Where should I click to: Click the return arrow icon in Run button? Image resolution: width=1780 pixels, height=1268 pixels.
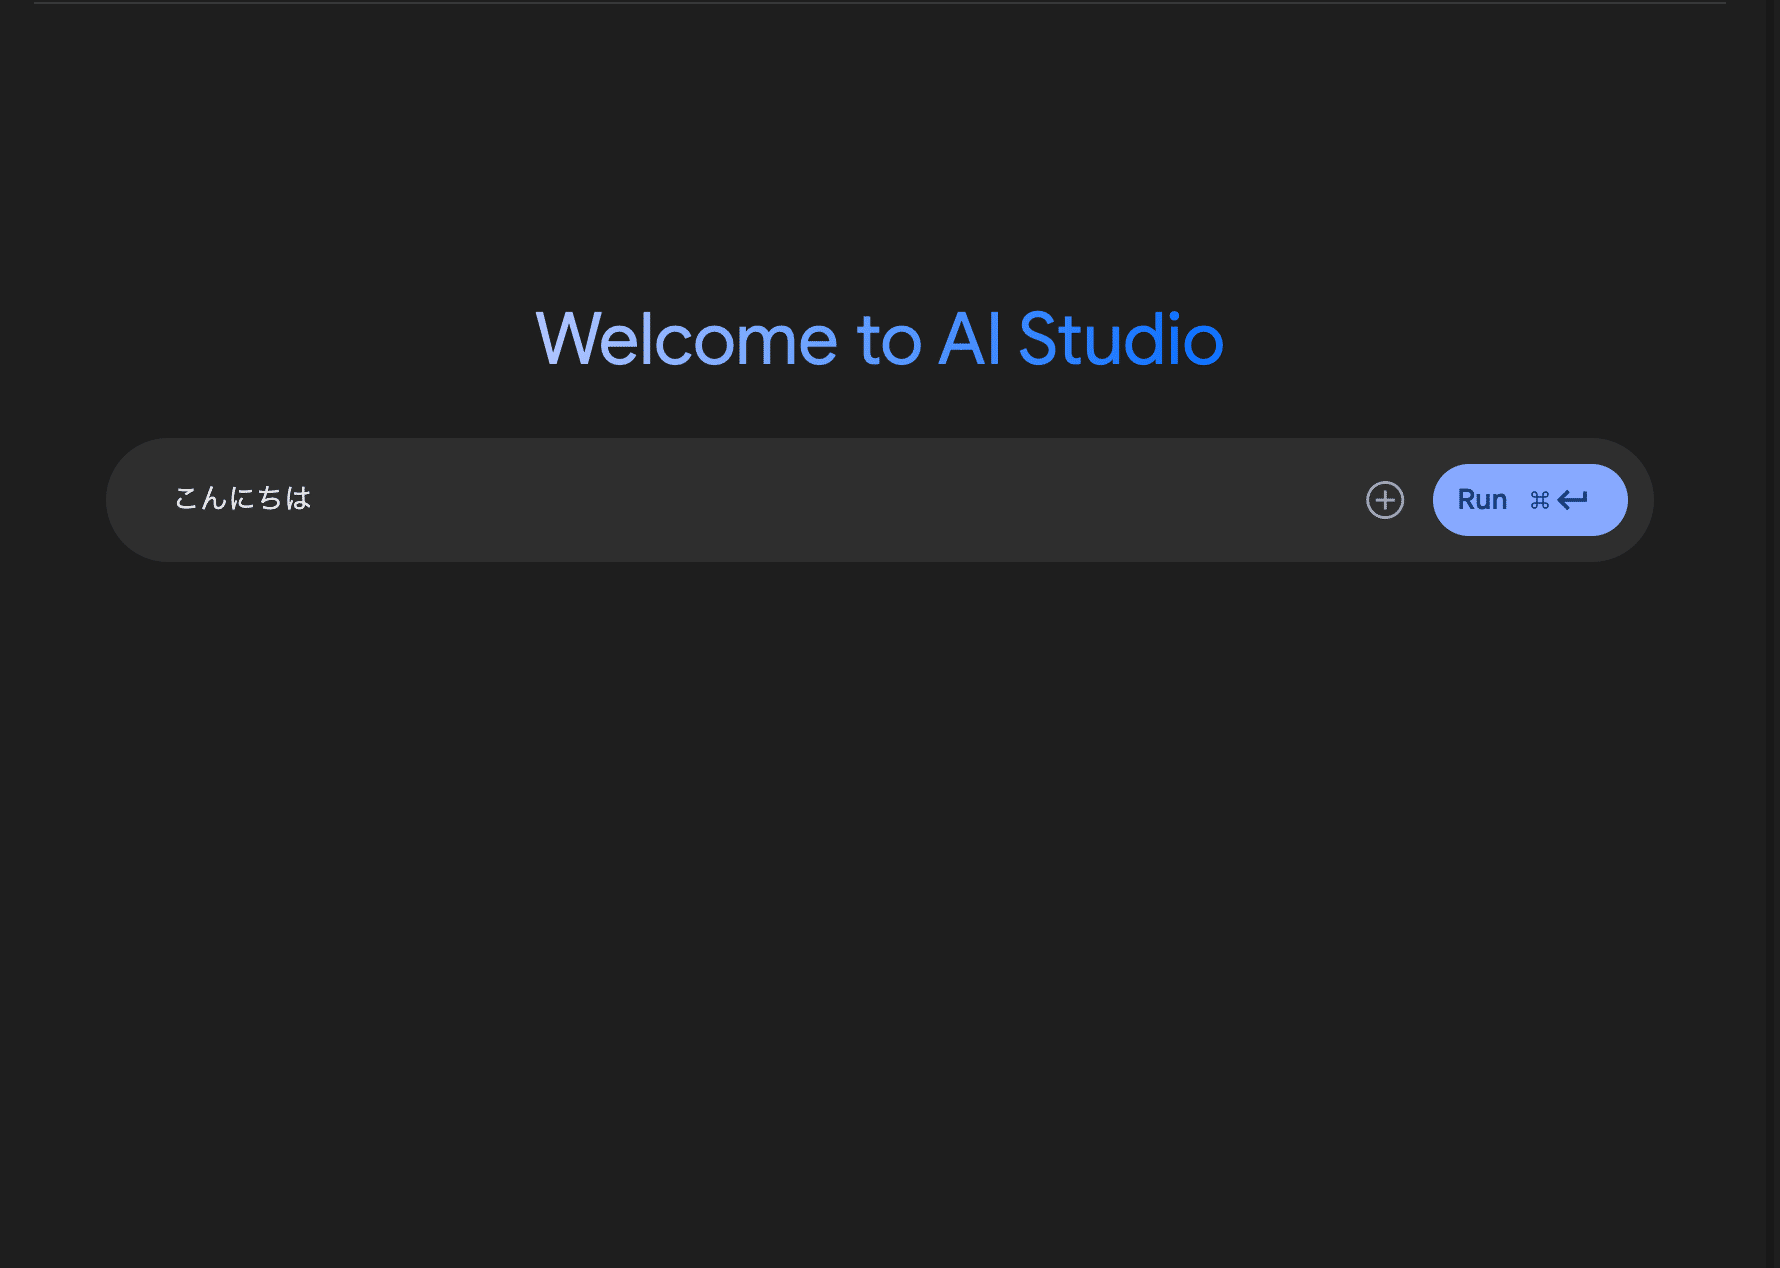coord(1573,500)
